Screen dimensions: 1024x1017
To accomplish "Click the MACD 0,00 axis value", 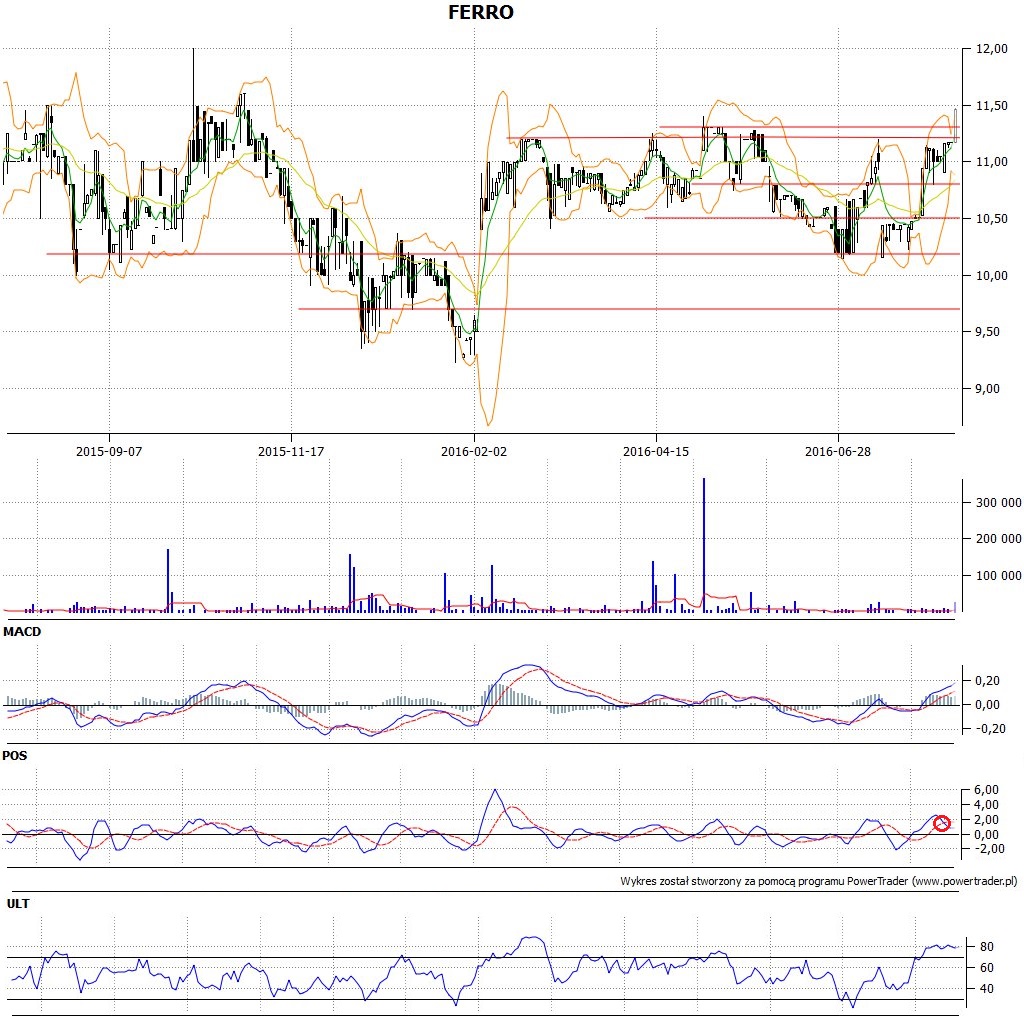I will 987,705.
